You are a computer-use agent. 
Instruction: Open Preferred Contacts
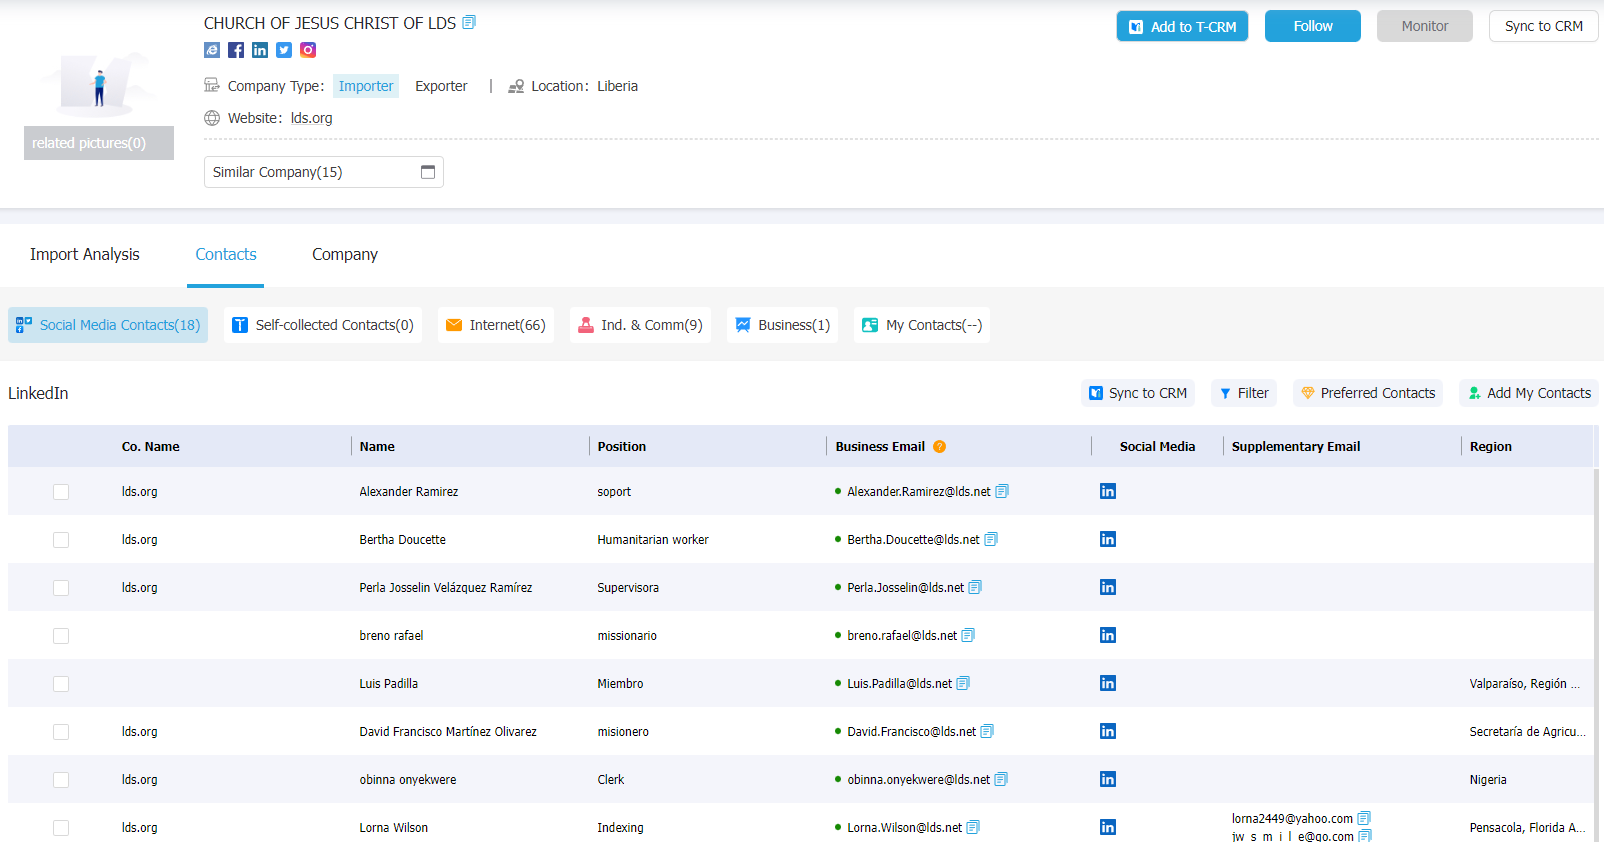pyautogui.click(x=1368, y=393)
